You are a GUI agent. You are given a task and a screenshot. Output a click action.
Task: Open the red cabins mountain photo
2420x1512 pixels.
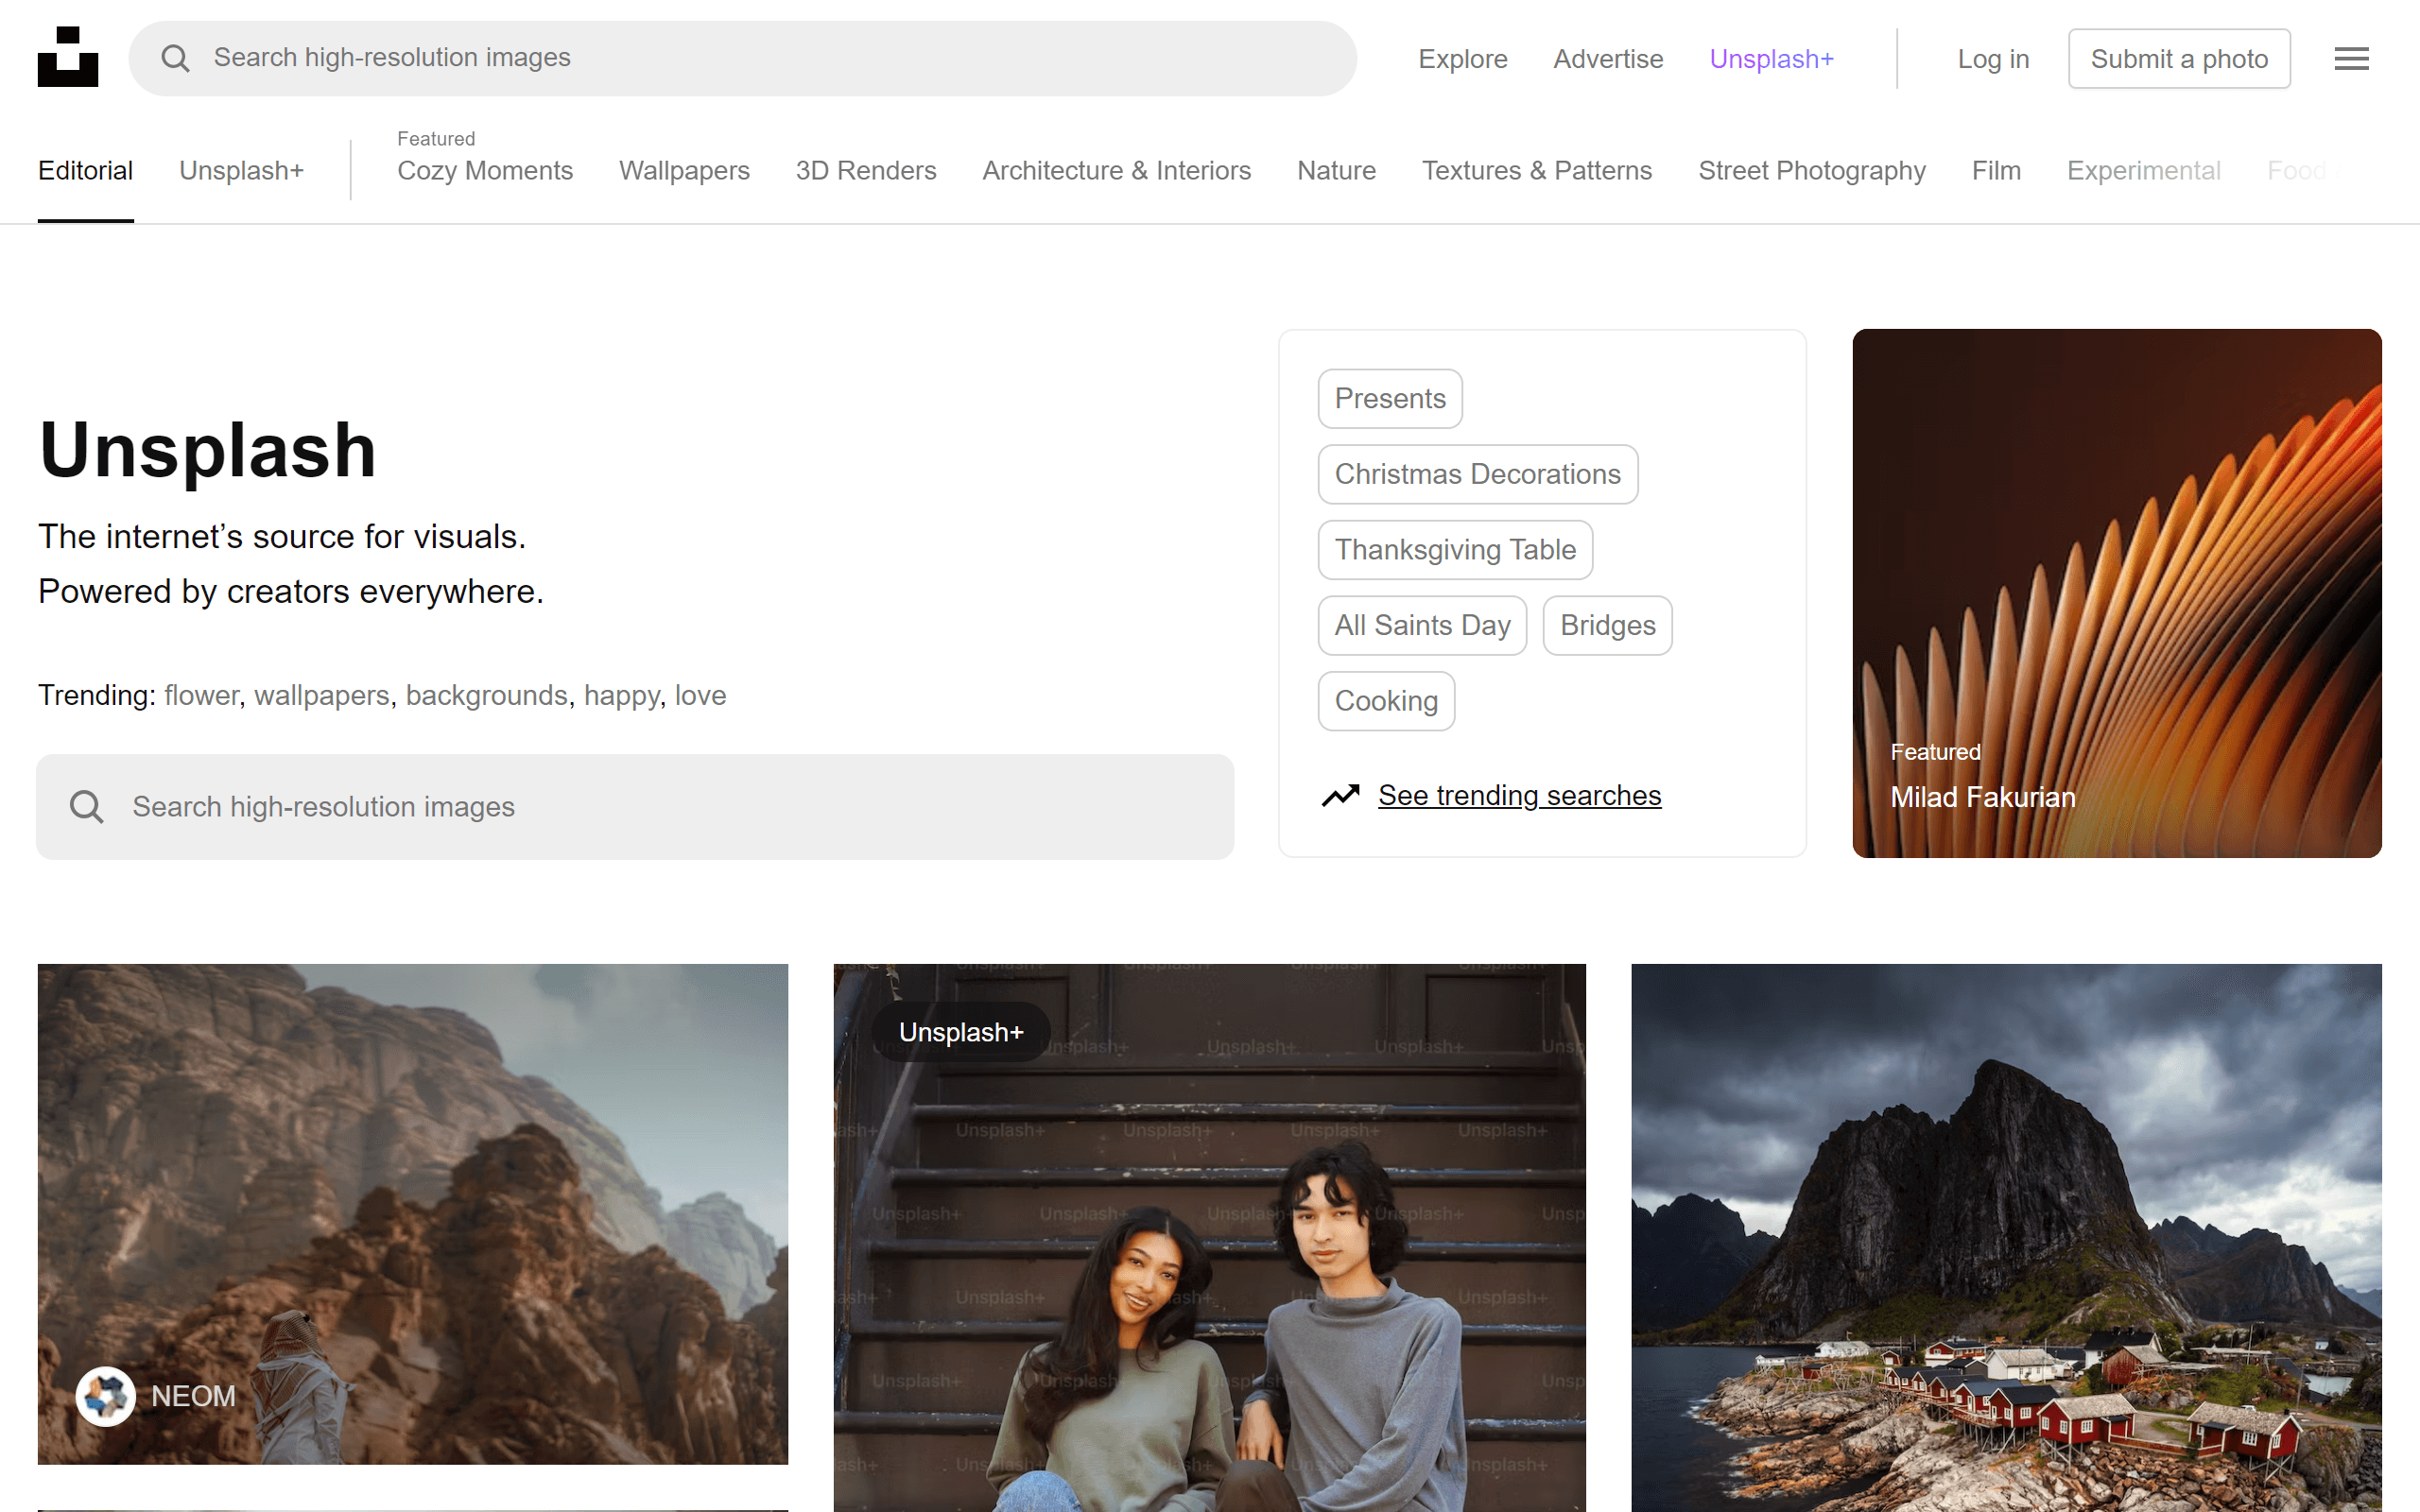(2005, 1236)
